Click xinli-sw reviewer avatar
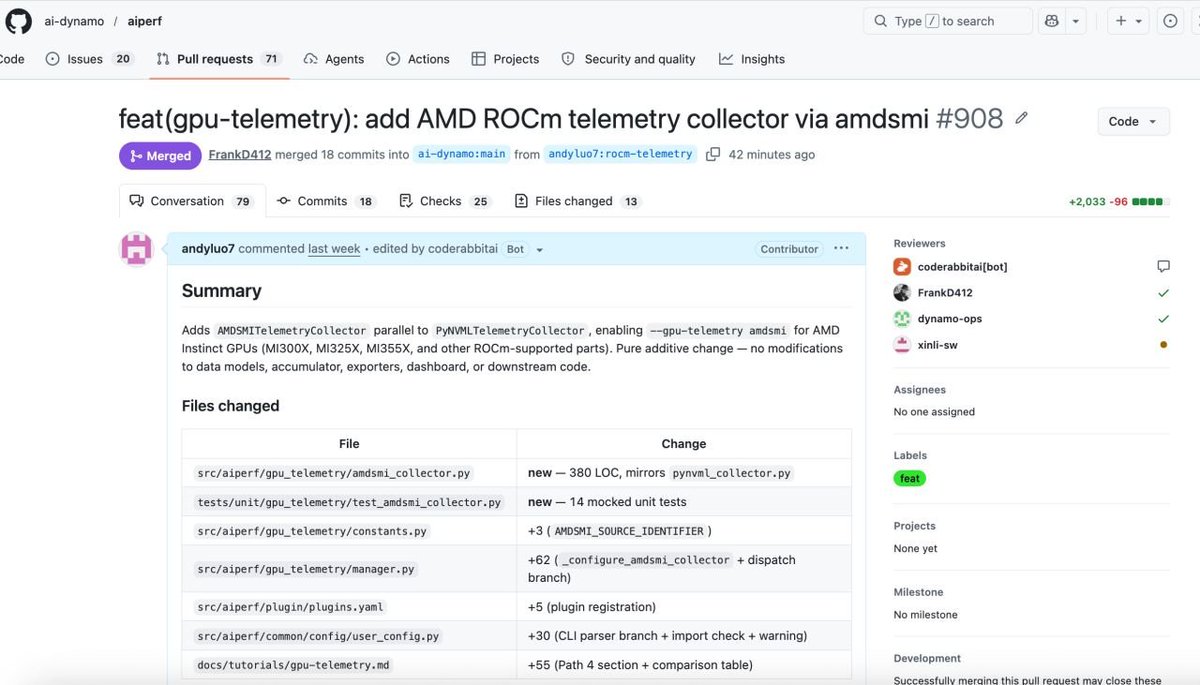 coord(902,345)
